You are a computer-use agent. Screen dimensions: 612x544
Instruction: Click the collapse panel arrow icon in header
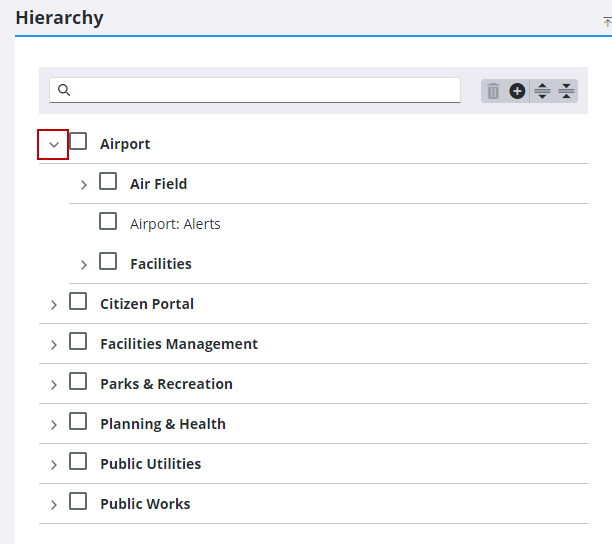pos(607,21)
